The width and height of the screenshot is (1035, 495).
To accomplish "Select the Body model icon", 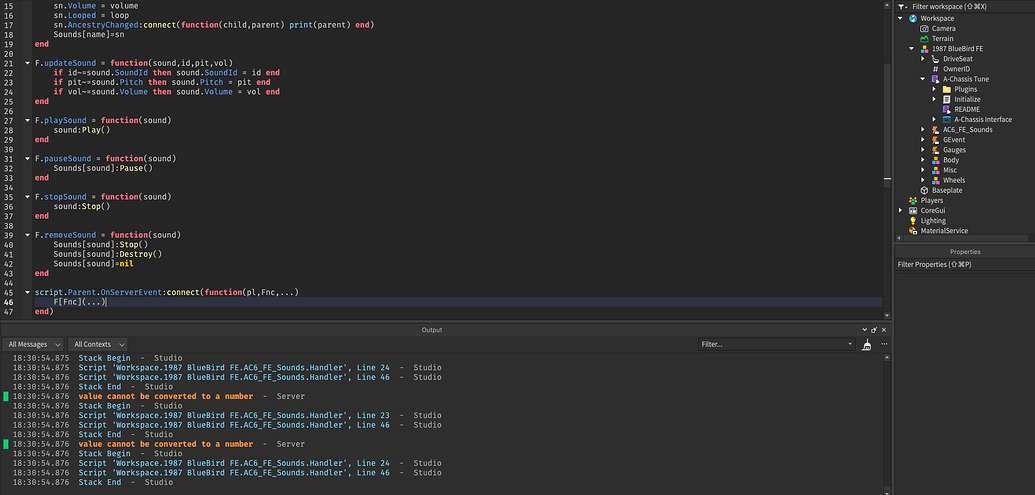I will [x=935, y=160].
